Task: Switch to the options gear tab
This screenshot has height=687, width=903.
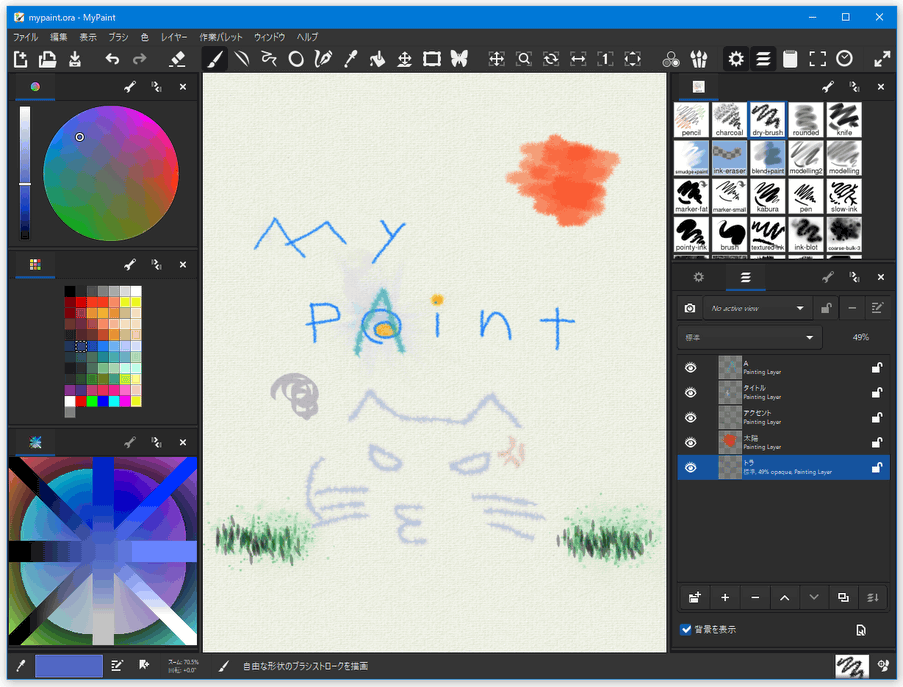Action: pos(699,278)
